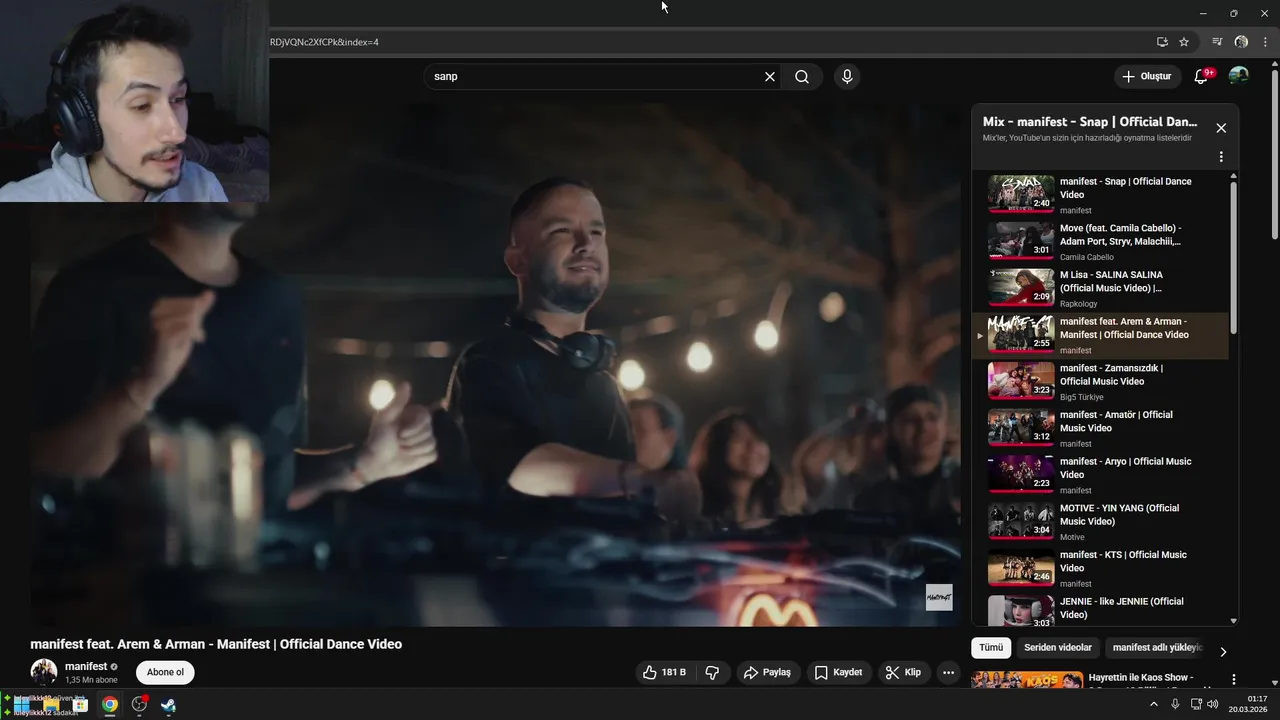This screenshot has height=720, width=1280.
Task: Subscribe with the Abone ol button
Action: [165, 672]
